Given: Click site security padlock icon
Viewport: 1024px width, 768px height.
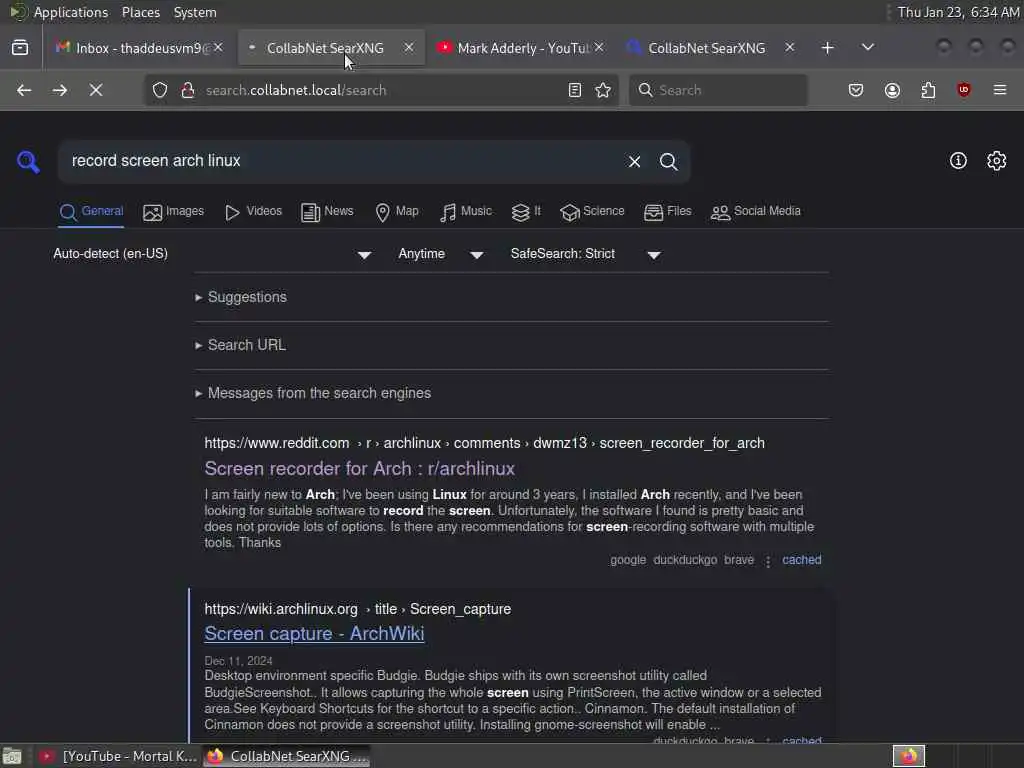Looking at the screenshot, I should tap(188, 90).
